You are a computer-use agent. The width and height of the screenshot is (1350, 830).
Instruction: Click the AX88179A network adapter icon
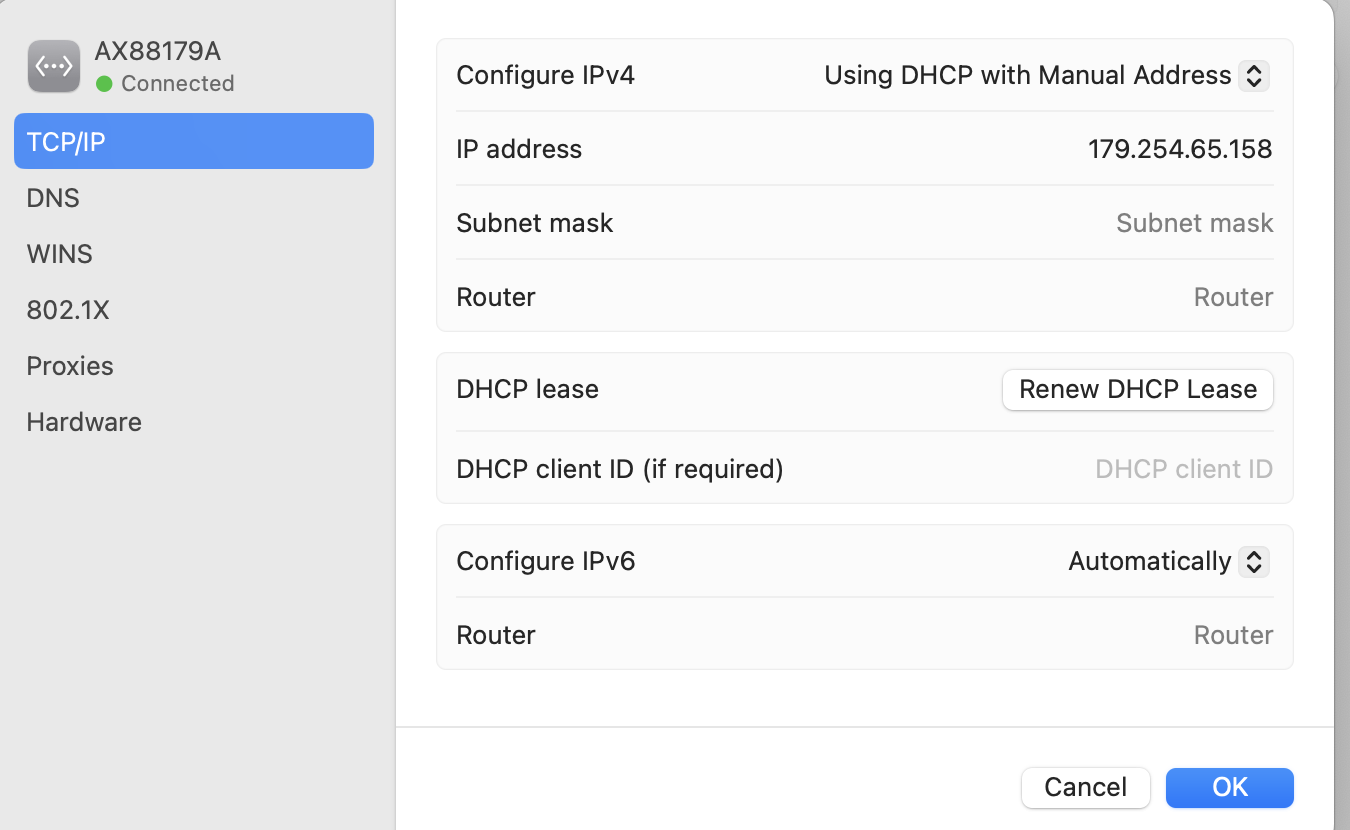coord(54,65)
